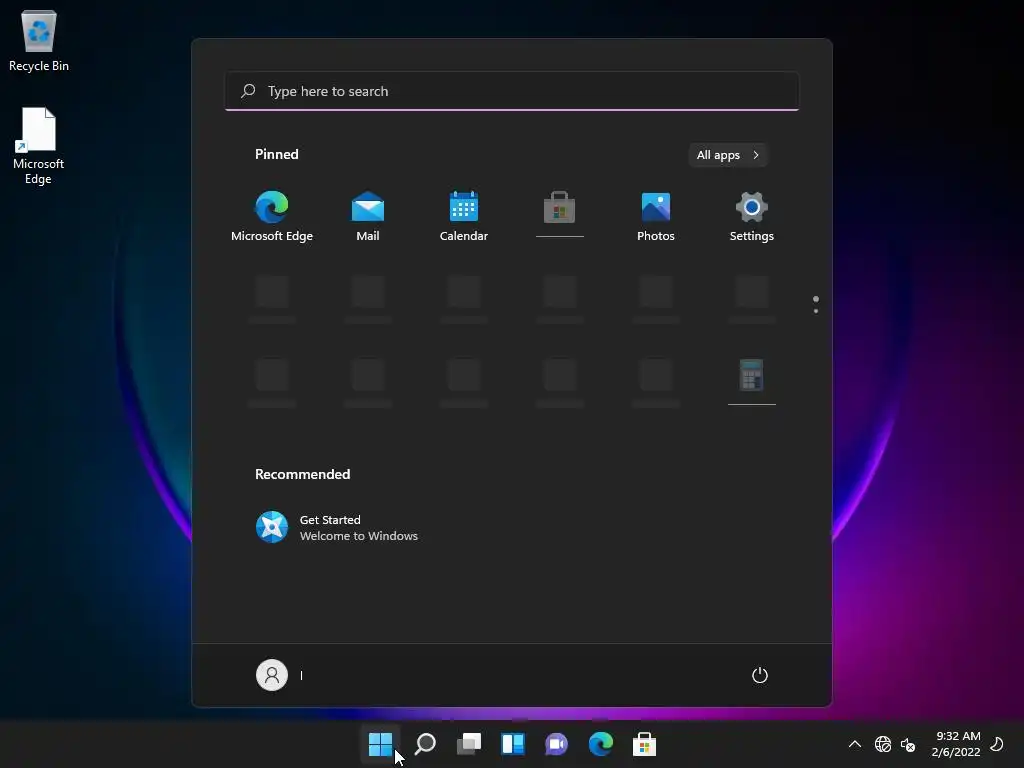Open the Photos pinned app

pyautogui.click(x=656, y=217)
